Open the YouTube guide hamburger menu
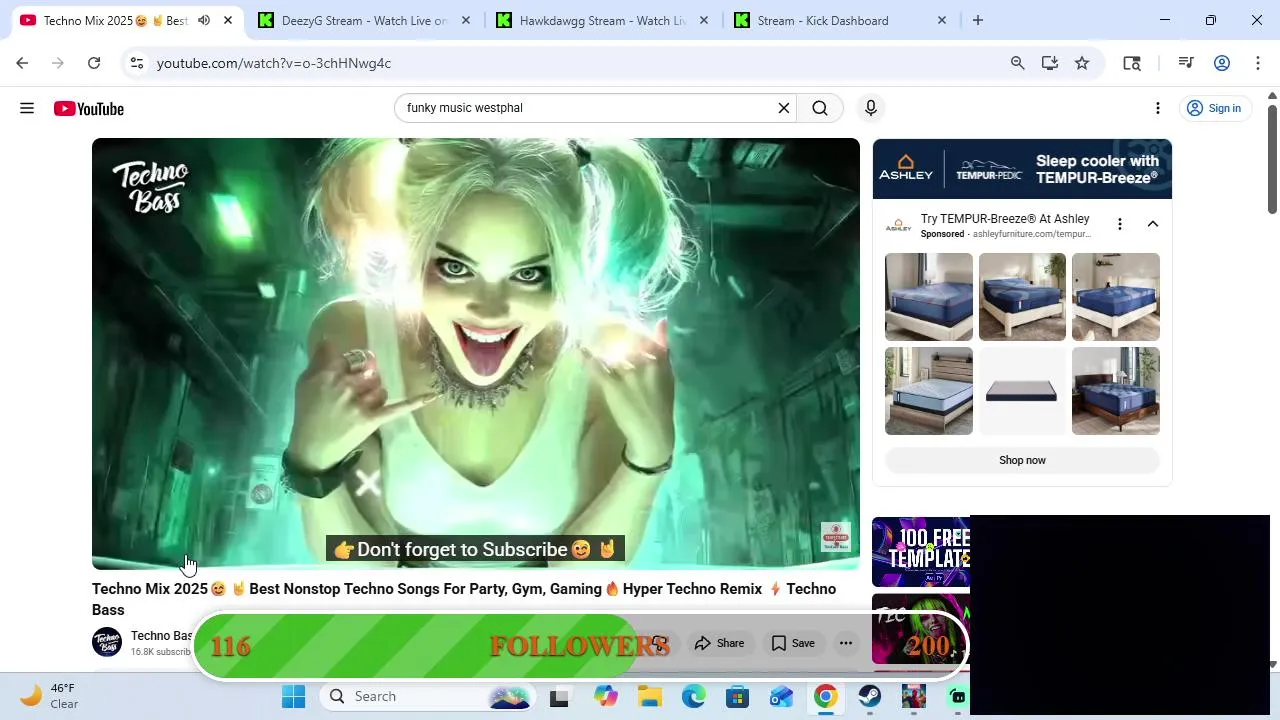1280x720 pixels. pyautogui.click(x=27, y=108)
